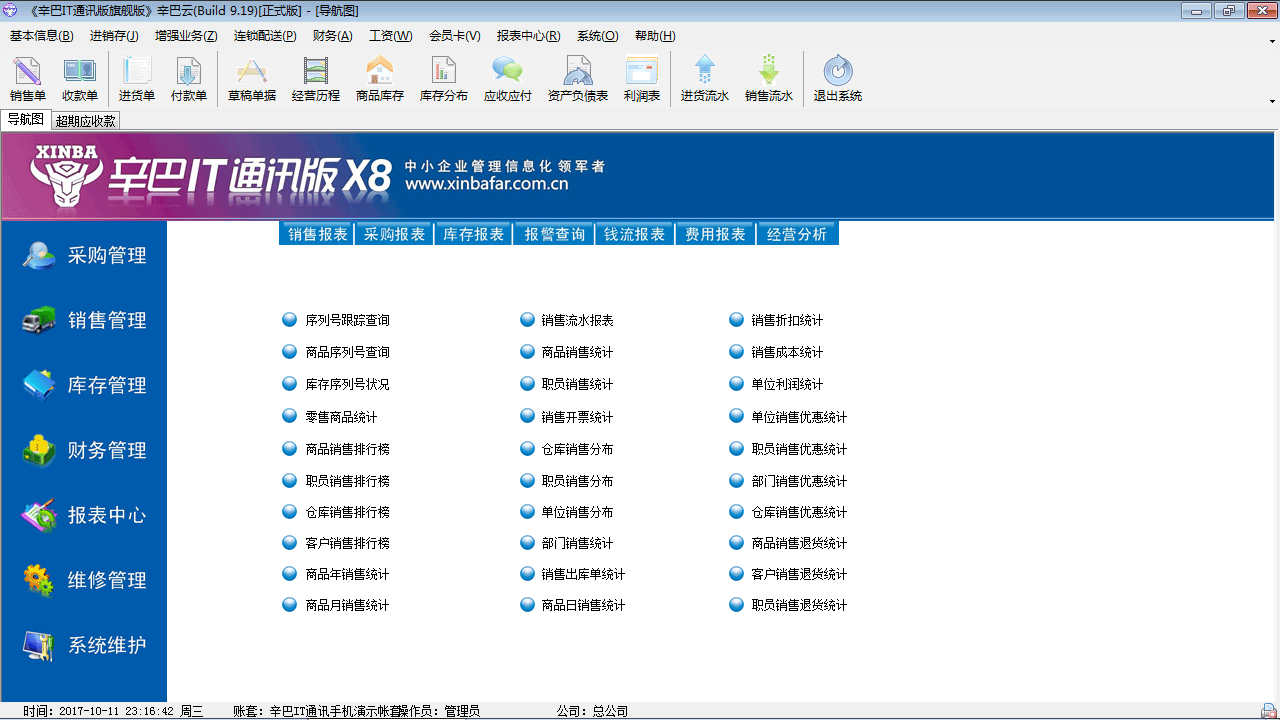Open 商品销售退货统计 link
Viewport: 1280px width, 720px height.
coord(799,544)
